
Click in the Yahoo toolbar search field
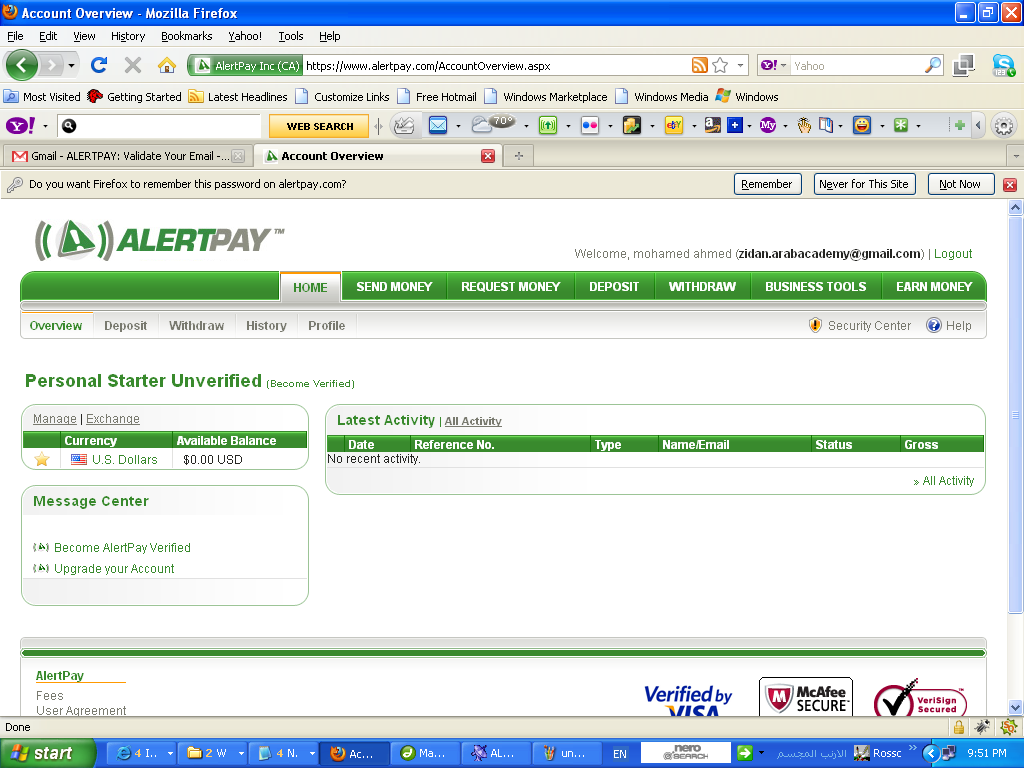click(160, 126)
